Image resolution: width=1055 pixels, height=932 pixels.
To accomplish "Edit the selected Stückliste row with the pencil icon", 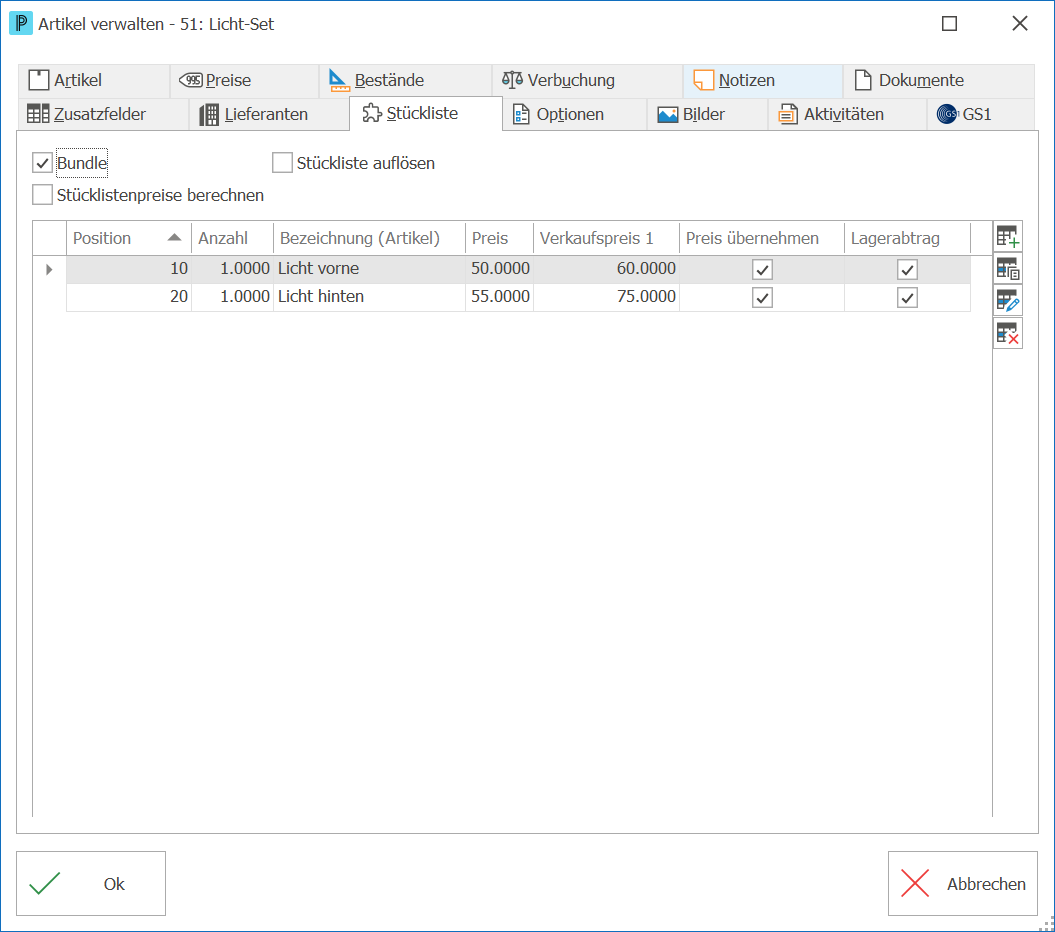I will (1007, 301).
